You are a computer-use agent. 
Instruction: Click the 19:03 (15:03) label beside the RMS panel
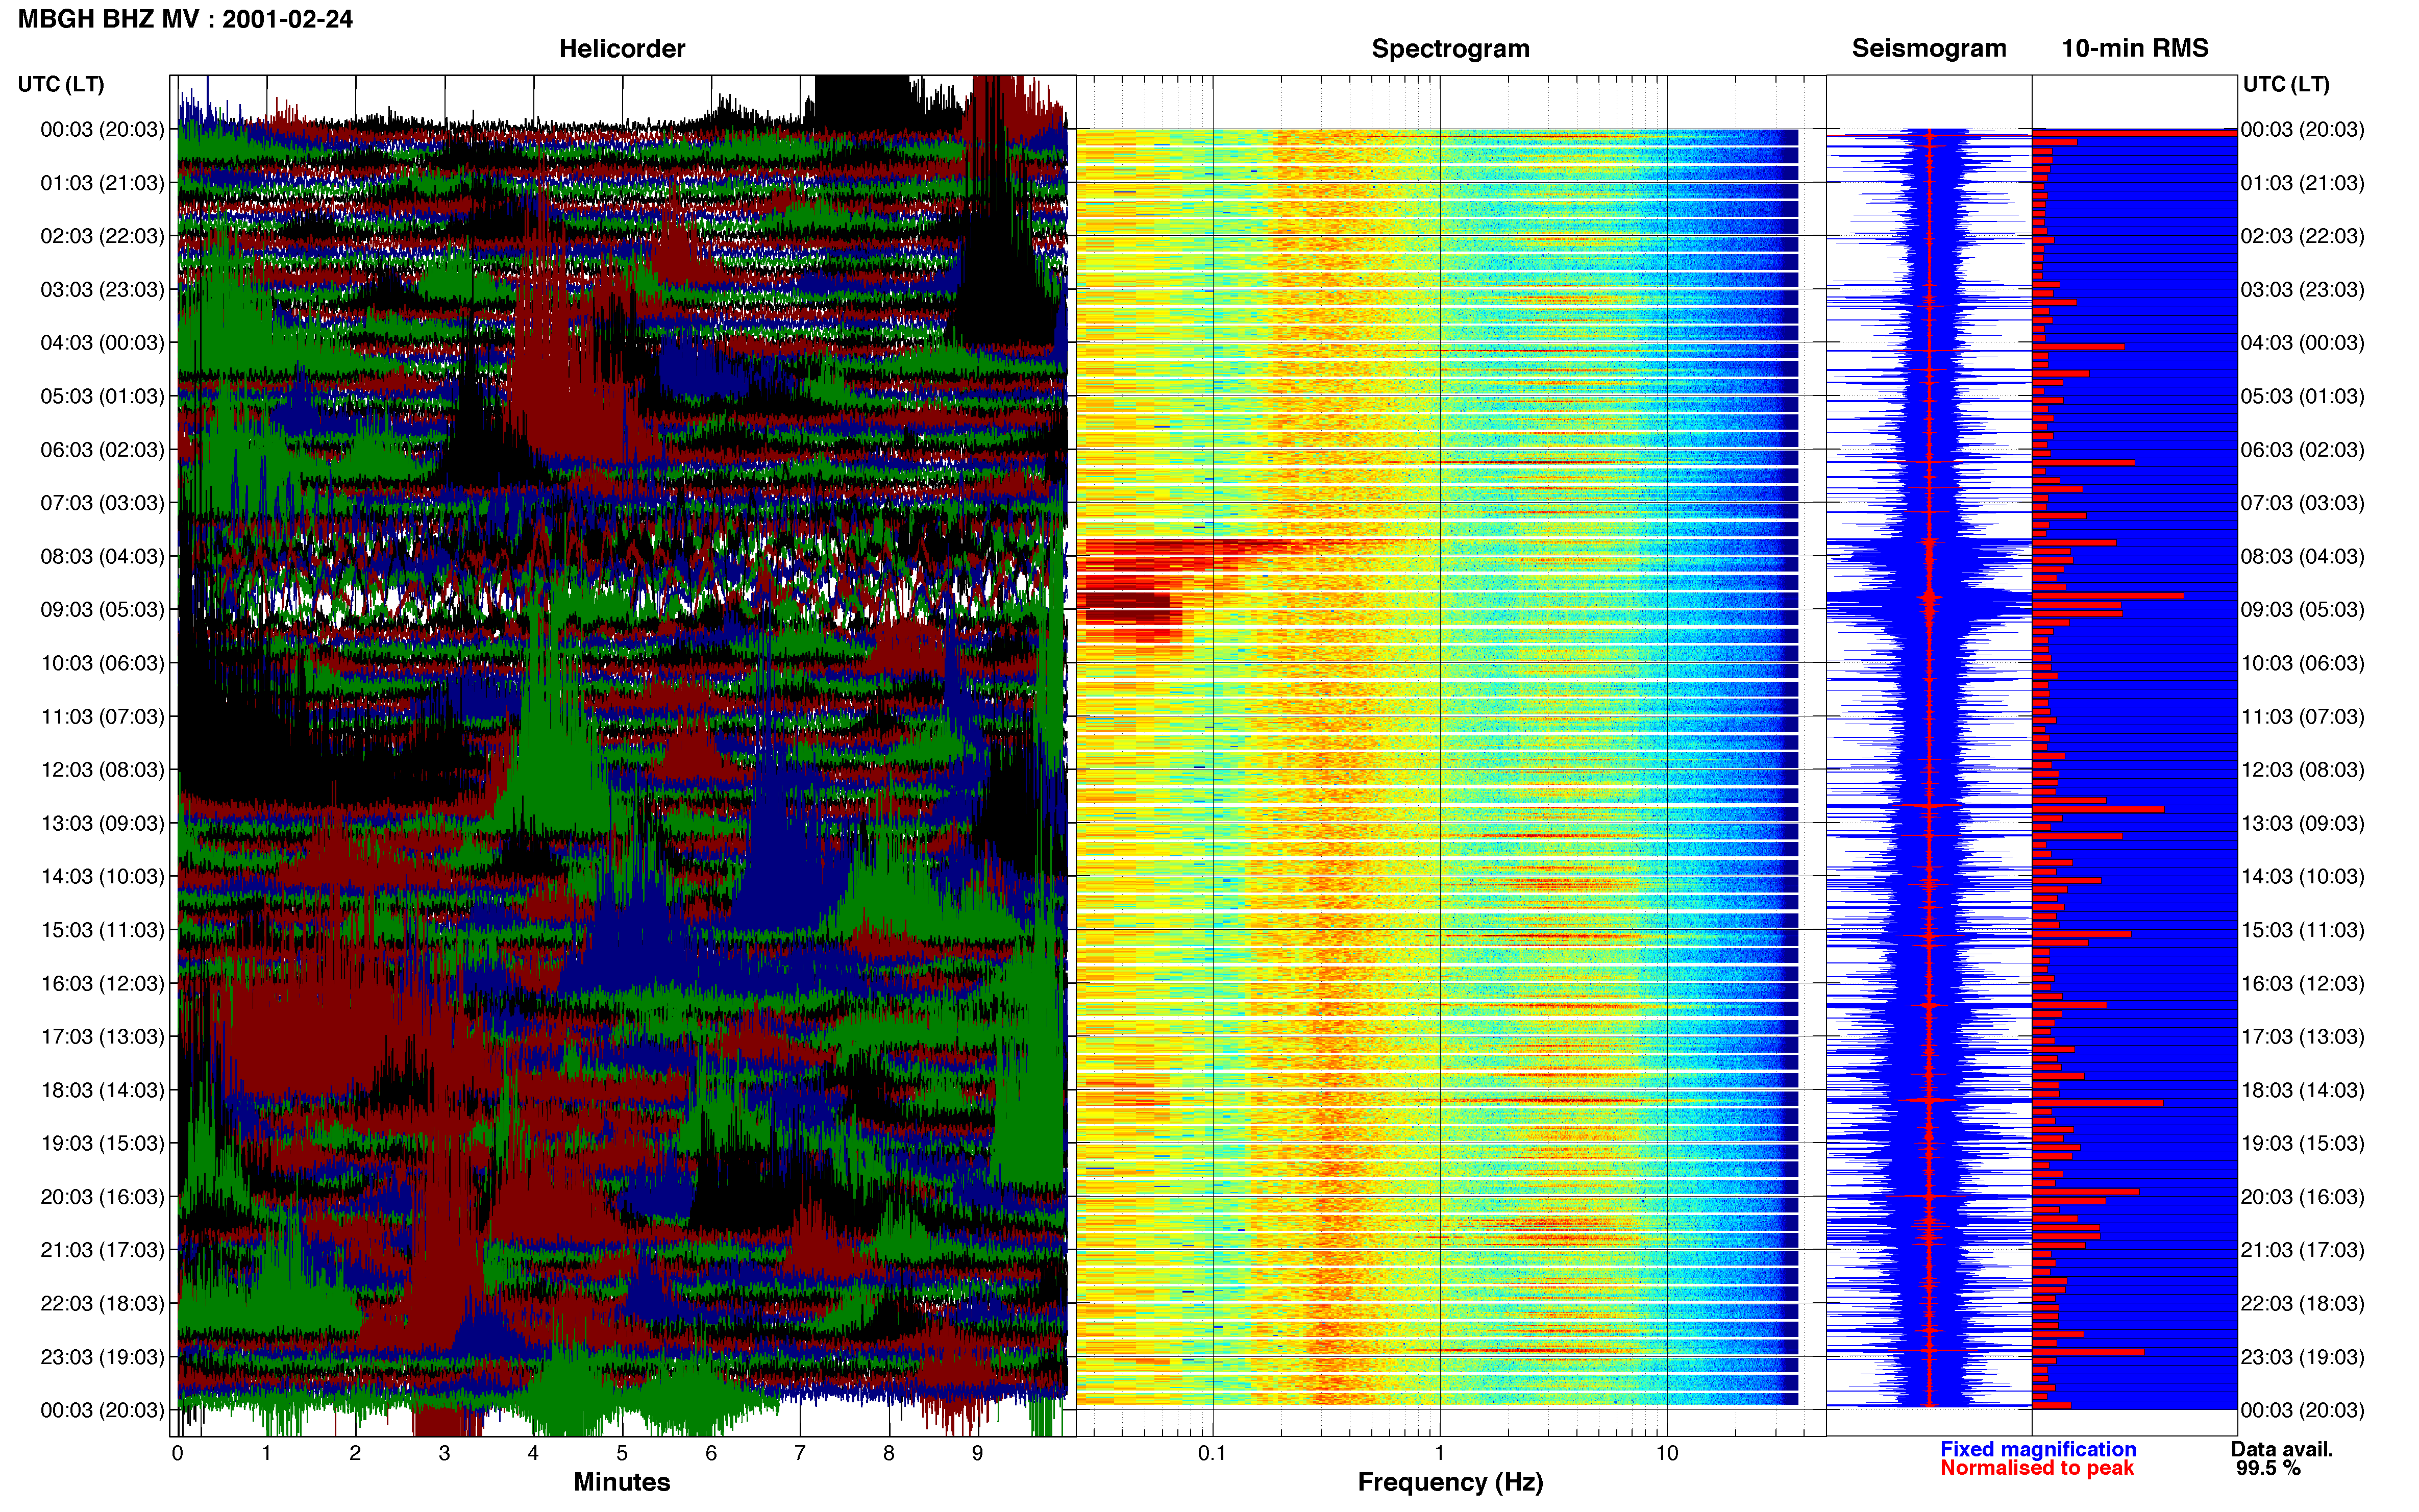tap(2302, 1143)
